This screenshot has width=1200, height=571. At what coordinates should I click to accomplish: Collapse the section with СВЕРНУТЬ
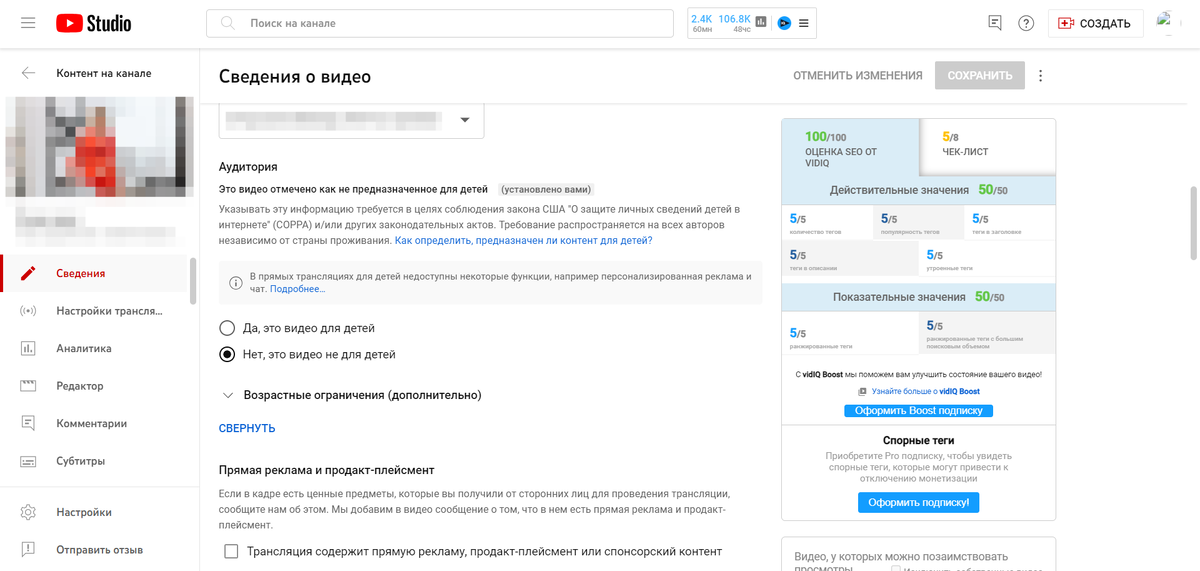pyautogui.click(x=247, y=428)
